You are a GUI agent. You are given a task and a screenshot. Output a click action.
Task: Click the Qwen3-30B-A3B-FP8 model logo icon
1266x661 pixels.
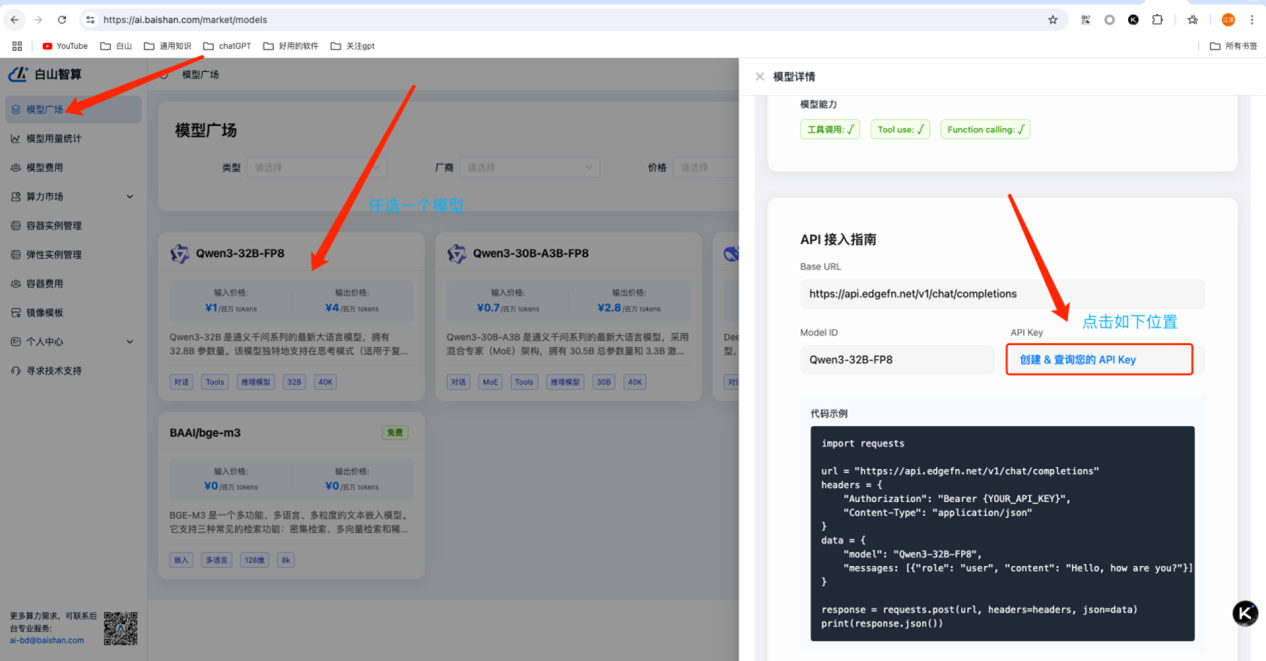pyautogui.click(x=457, y=254)
